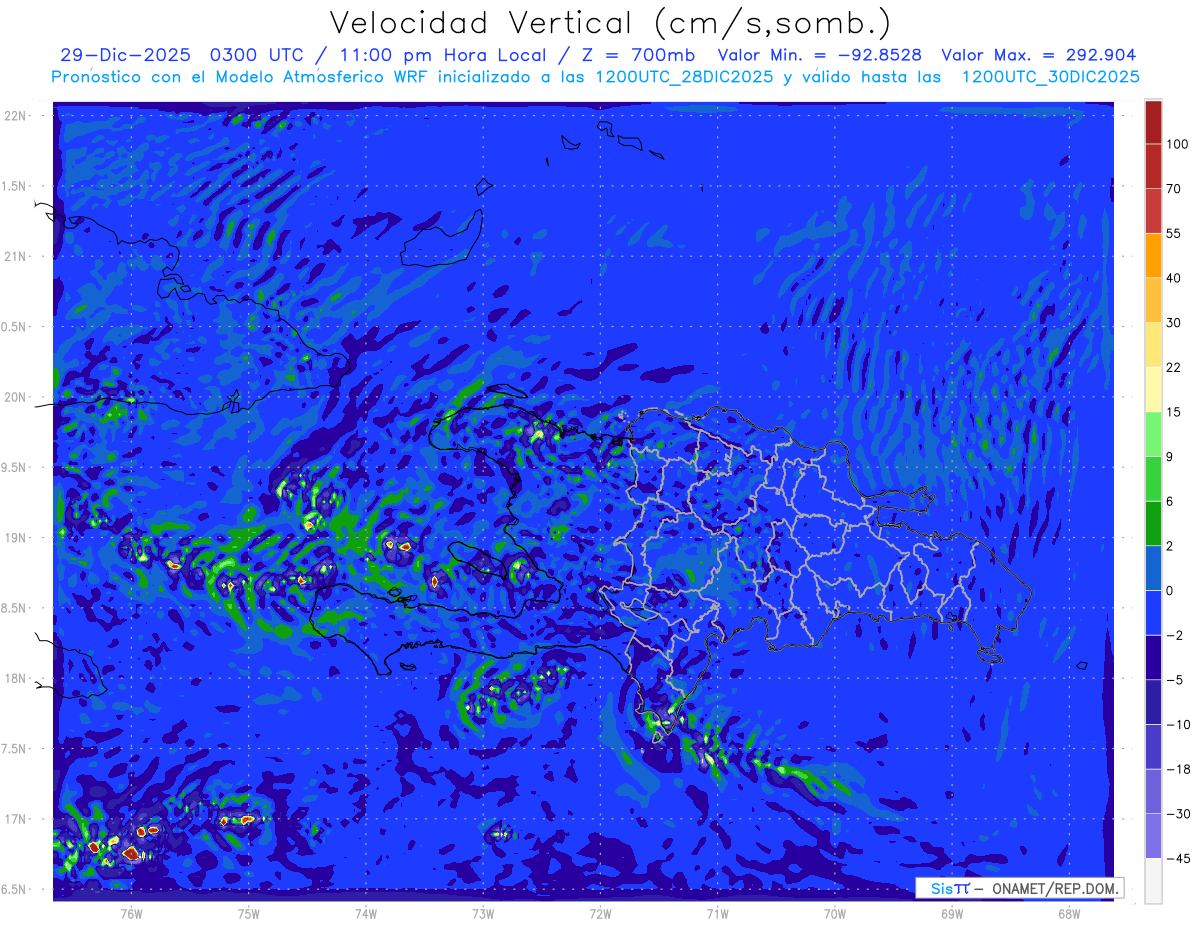The image size is (1200, 927).
Task: Click the '21N' latitude label
Action: pos(15,256)
